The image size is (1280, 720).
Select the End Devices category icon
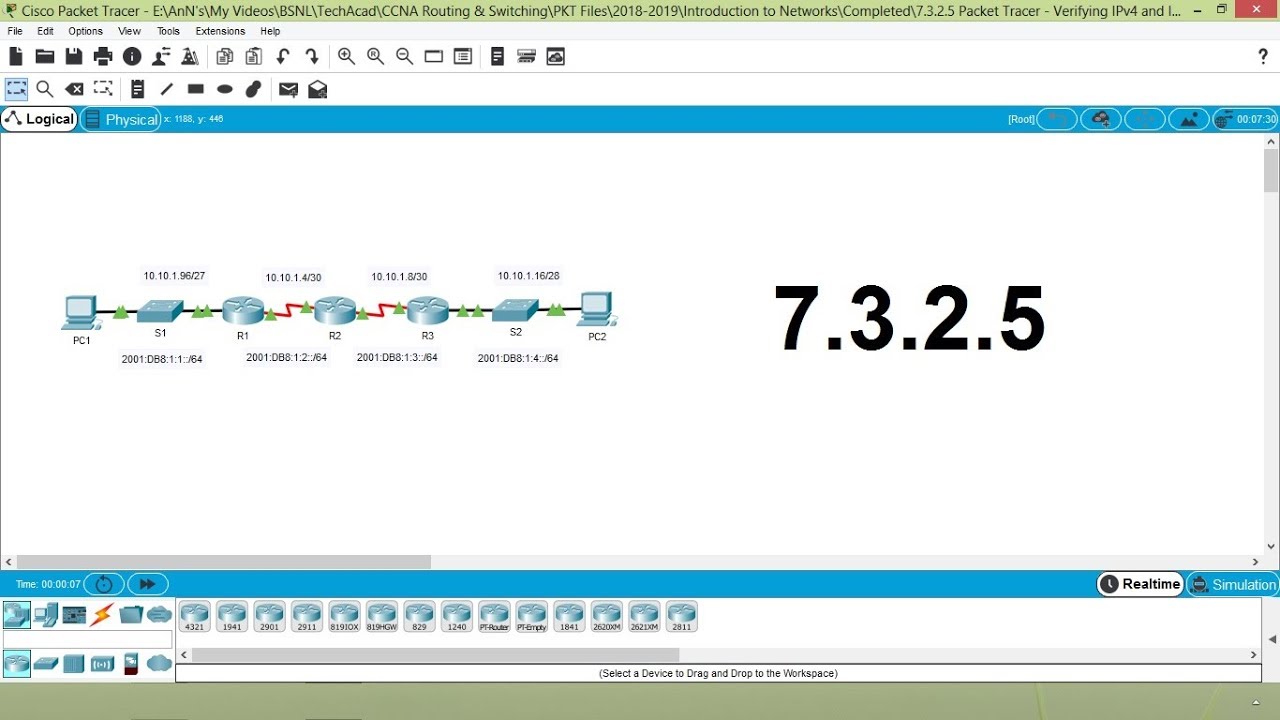pos(45,614)
